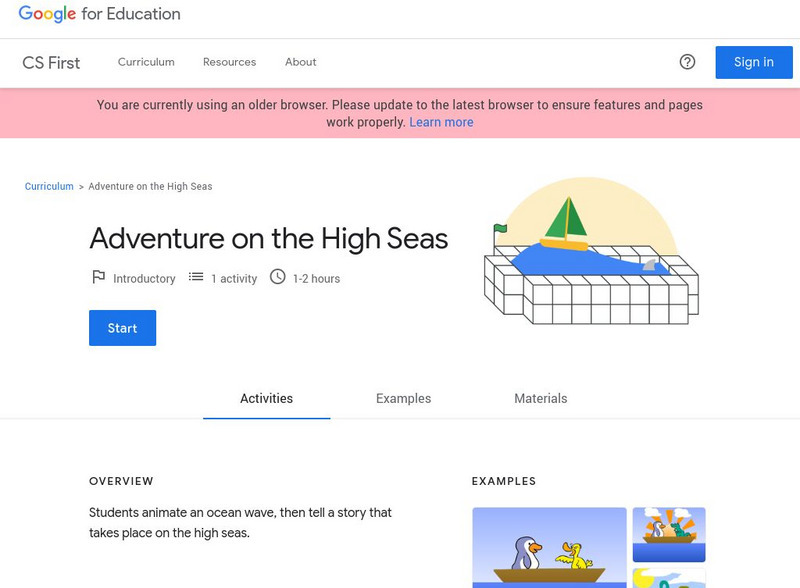Go to the About page
Image resolution: width=800 pixels, height=588 pixels.
(x=300, y=62)
